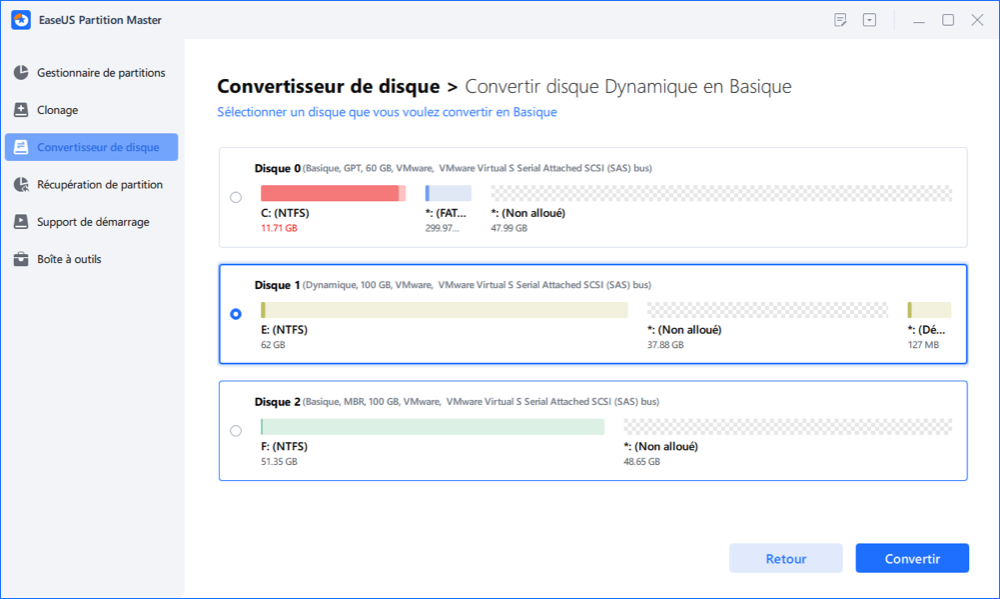This screenshot has height=599, width=1000.
Task: Click the green F: (NTFS) partition bar
Action: [x=432, y=427]
